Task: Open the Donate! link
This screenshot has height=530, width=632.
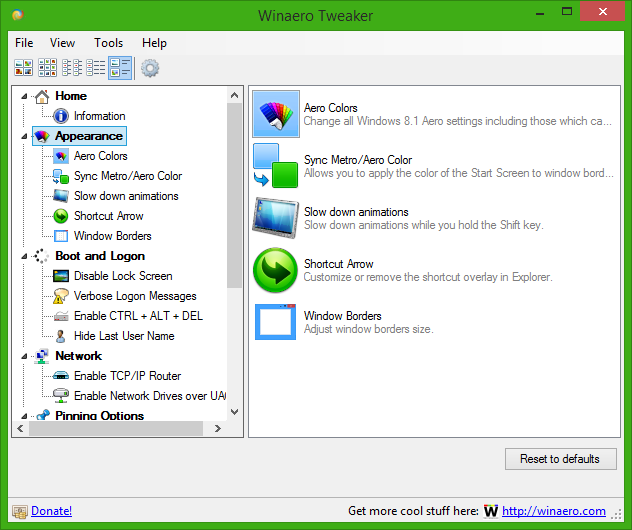Action: pos(52,511)
